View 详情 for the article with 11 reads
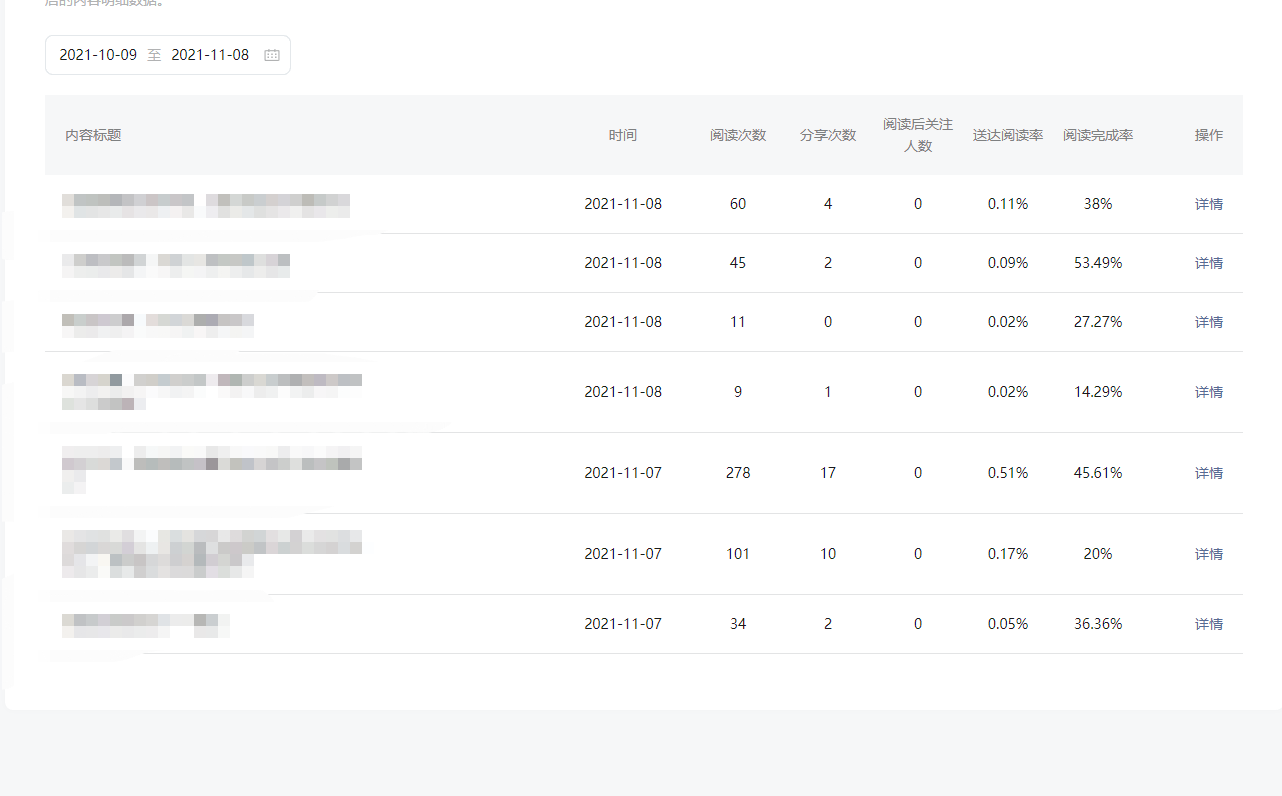The width and height of the screenshot is (1282, 796). pos(1208,322)
